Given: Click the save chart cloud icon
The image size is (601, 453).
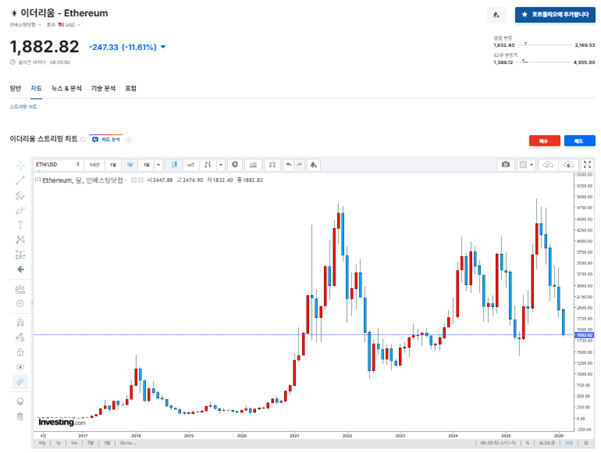Looking at the screenshot, I should click(568, 165).
